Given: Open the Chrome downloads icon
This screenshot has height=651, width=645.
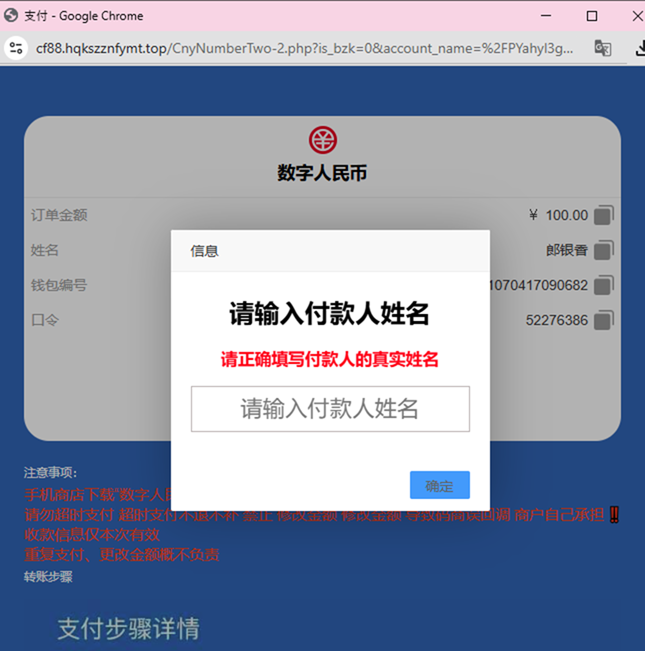Looking at the screenshot, I should [x=638, y=48].
